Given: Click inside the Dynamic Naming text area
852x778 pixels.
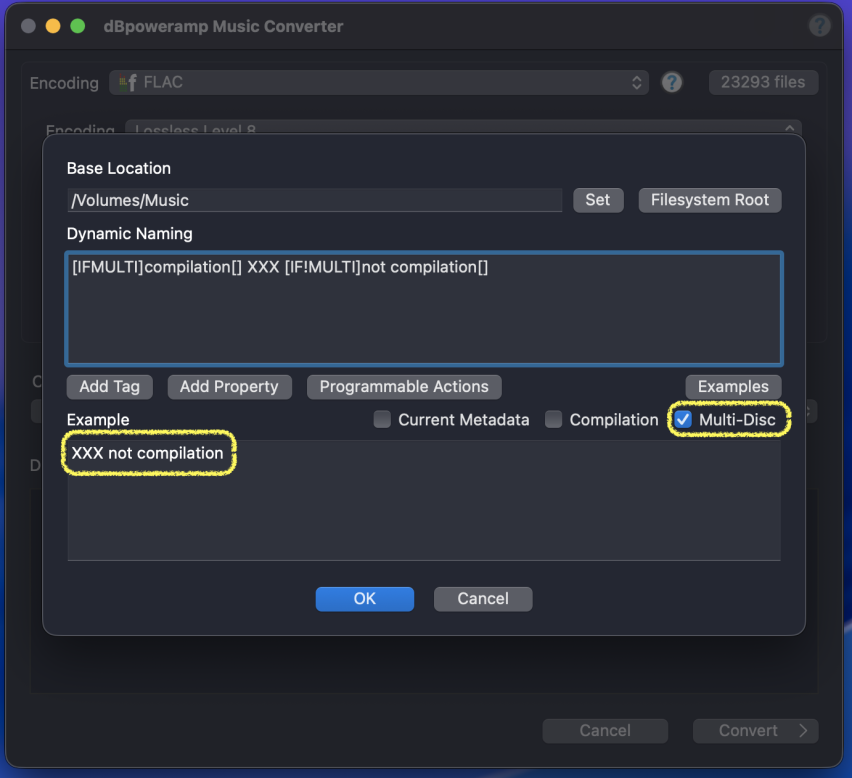Looking at the screenshot, I should [424, 308].
